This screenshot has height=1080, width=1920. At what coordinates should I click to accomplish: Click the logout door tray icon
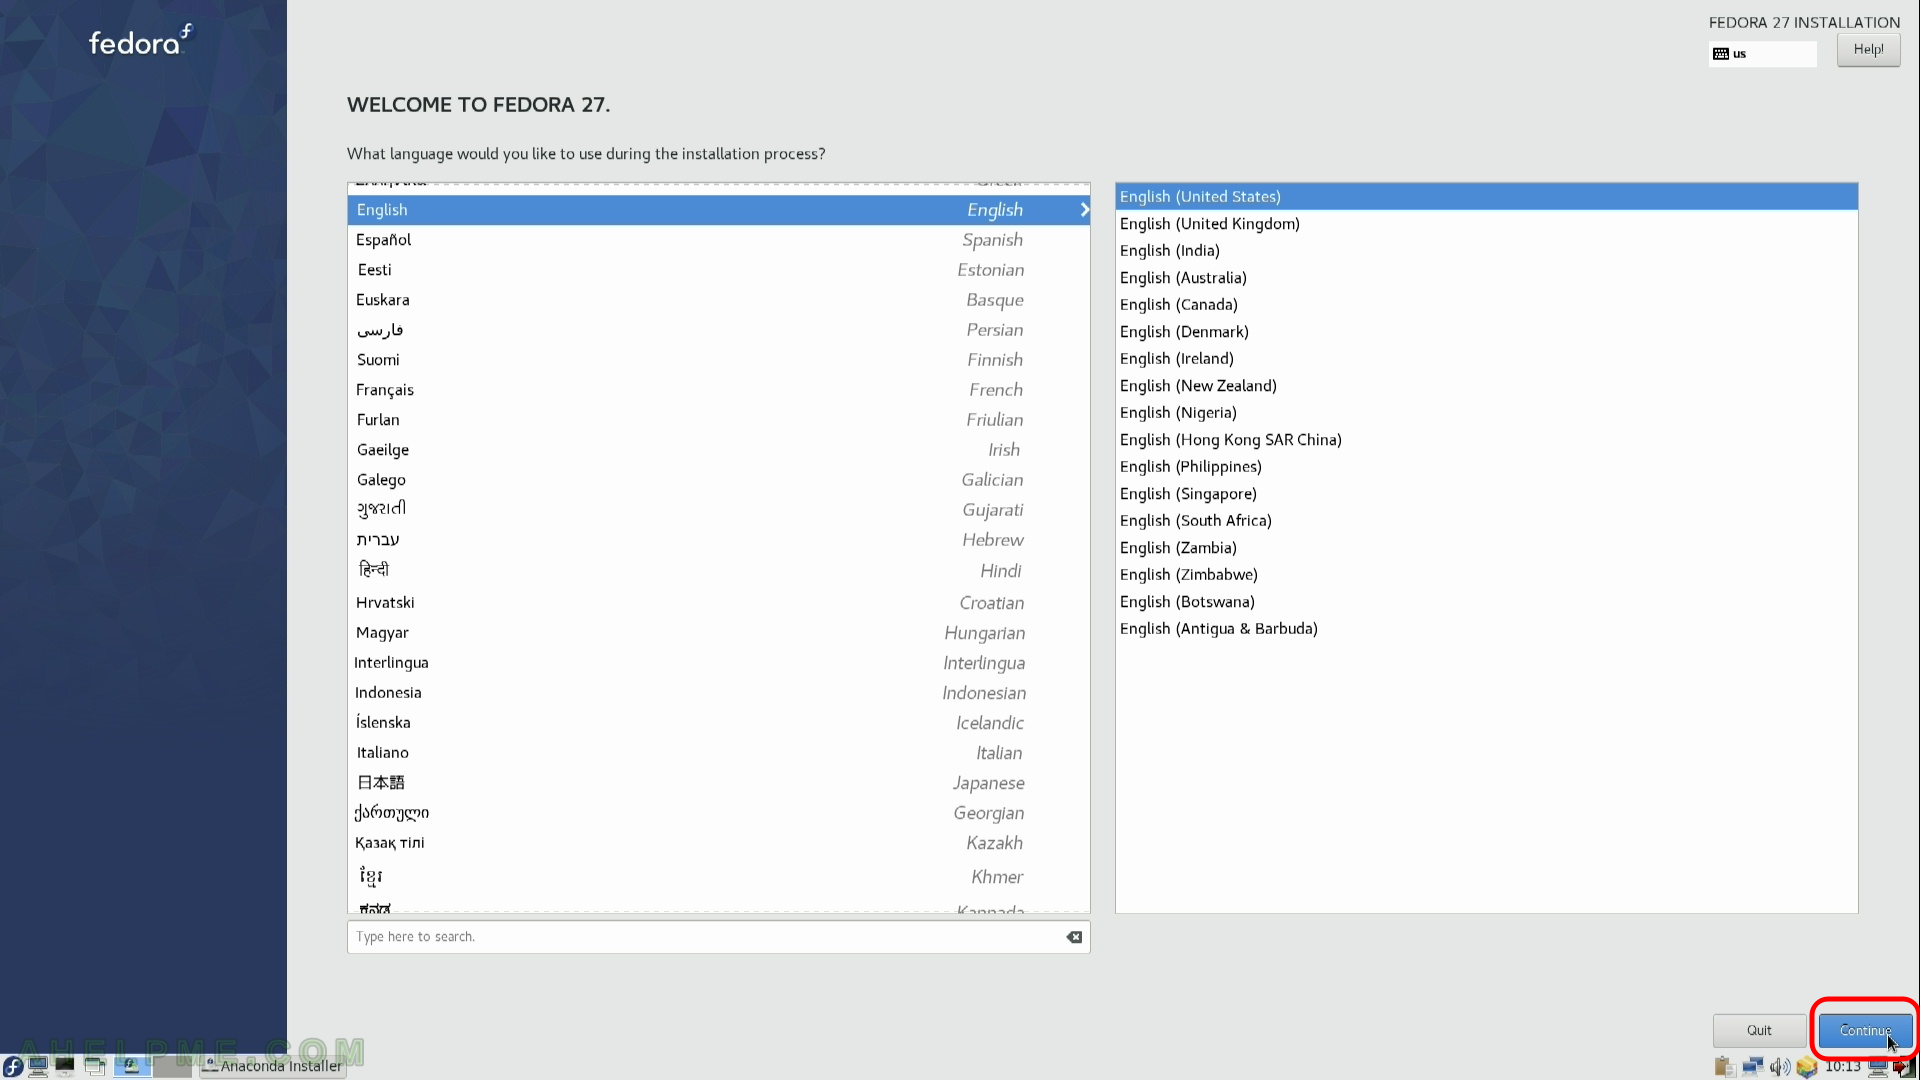1904,1067
